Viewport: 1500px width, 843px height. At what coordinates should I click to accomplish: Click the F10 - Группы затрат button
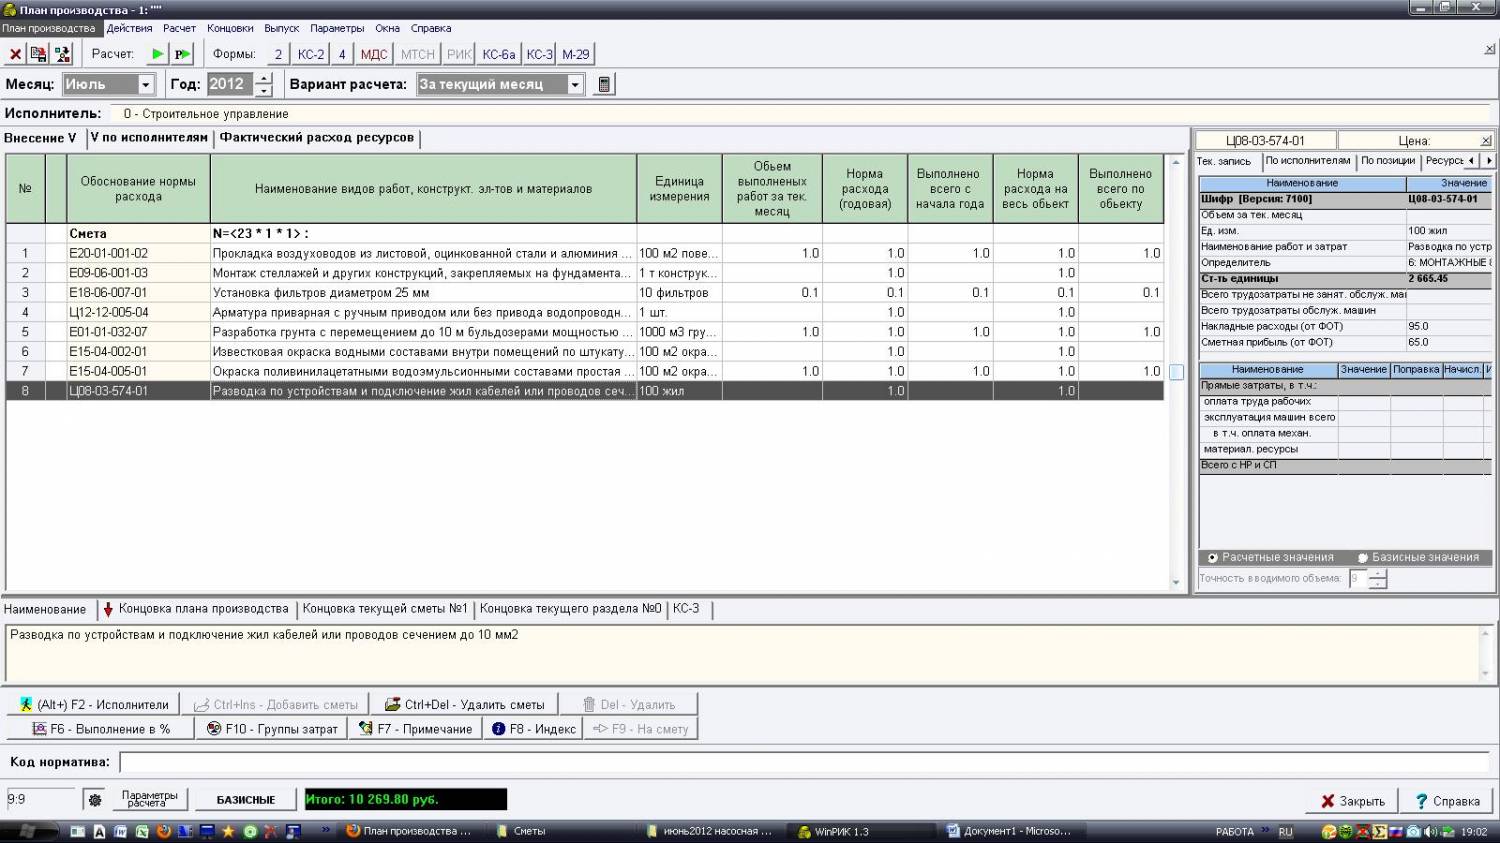coord(271,729)
